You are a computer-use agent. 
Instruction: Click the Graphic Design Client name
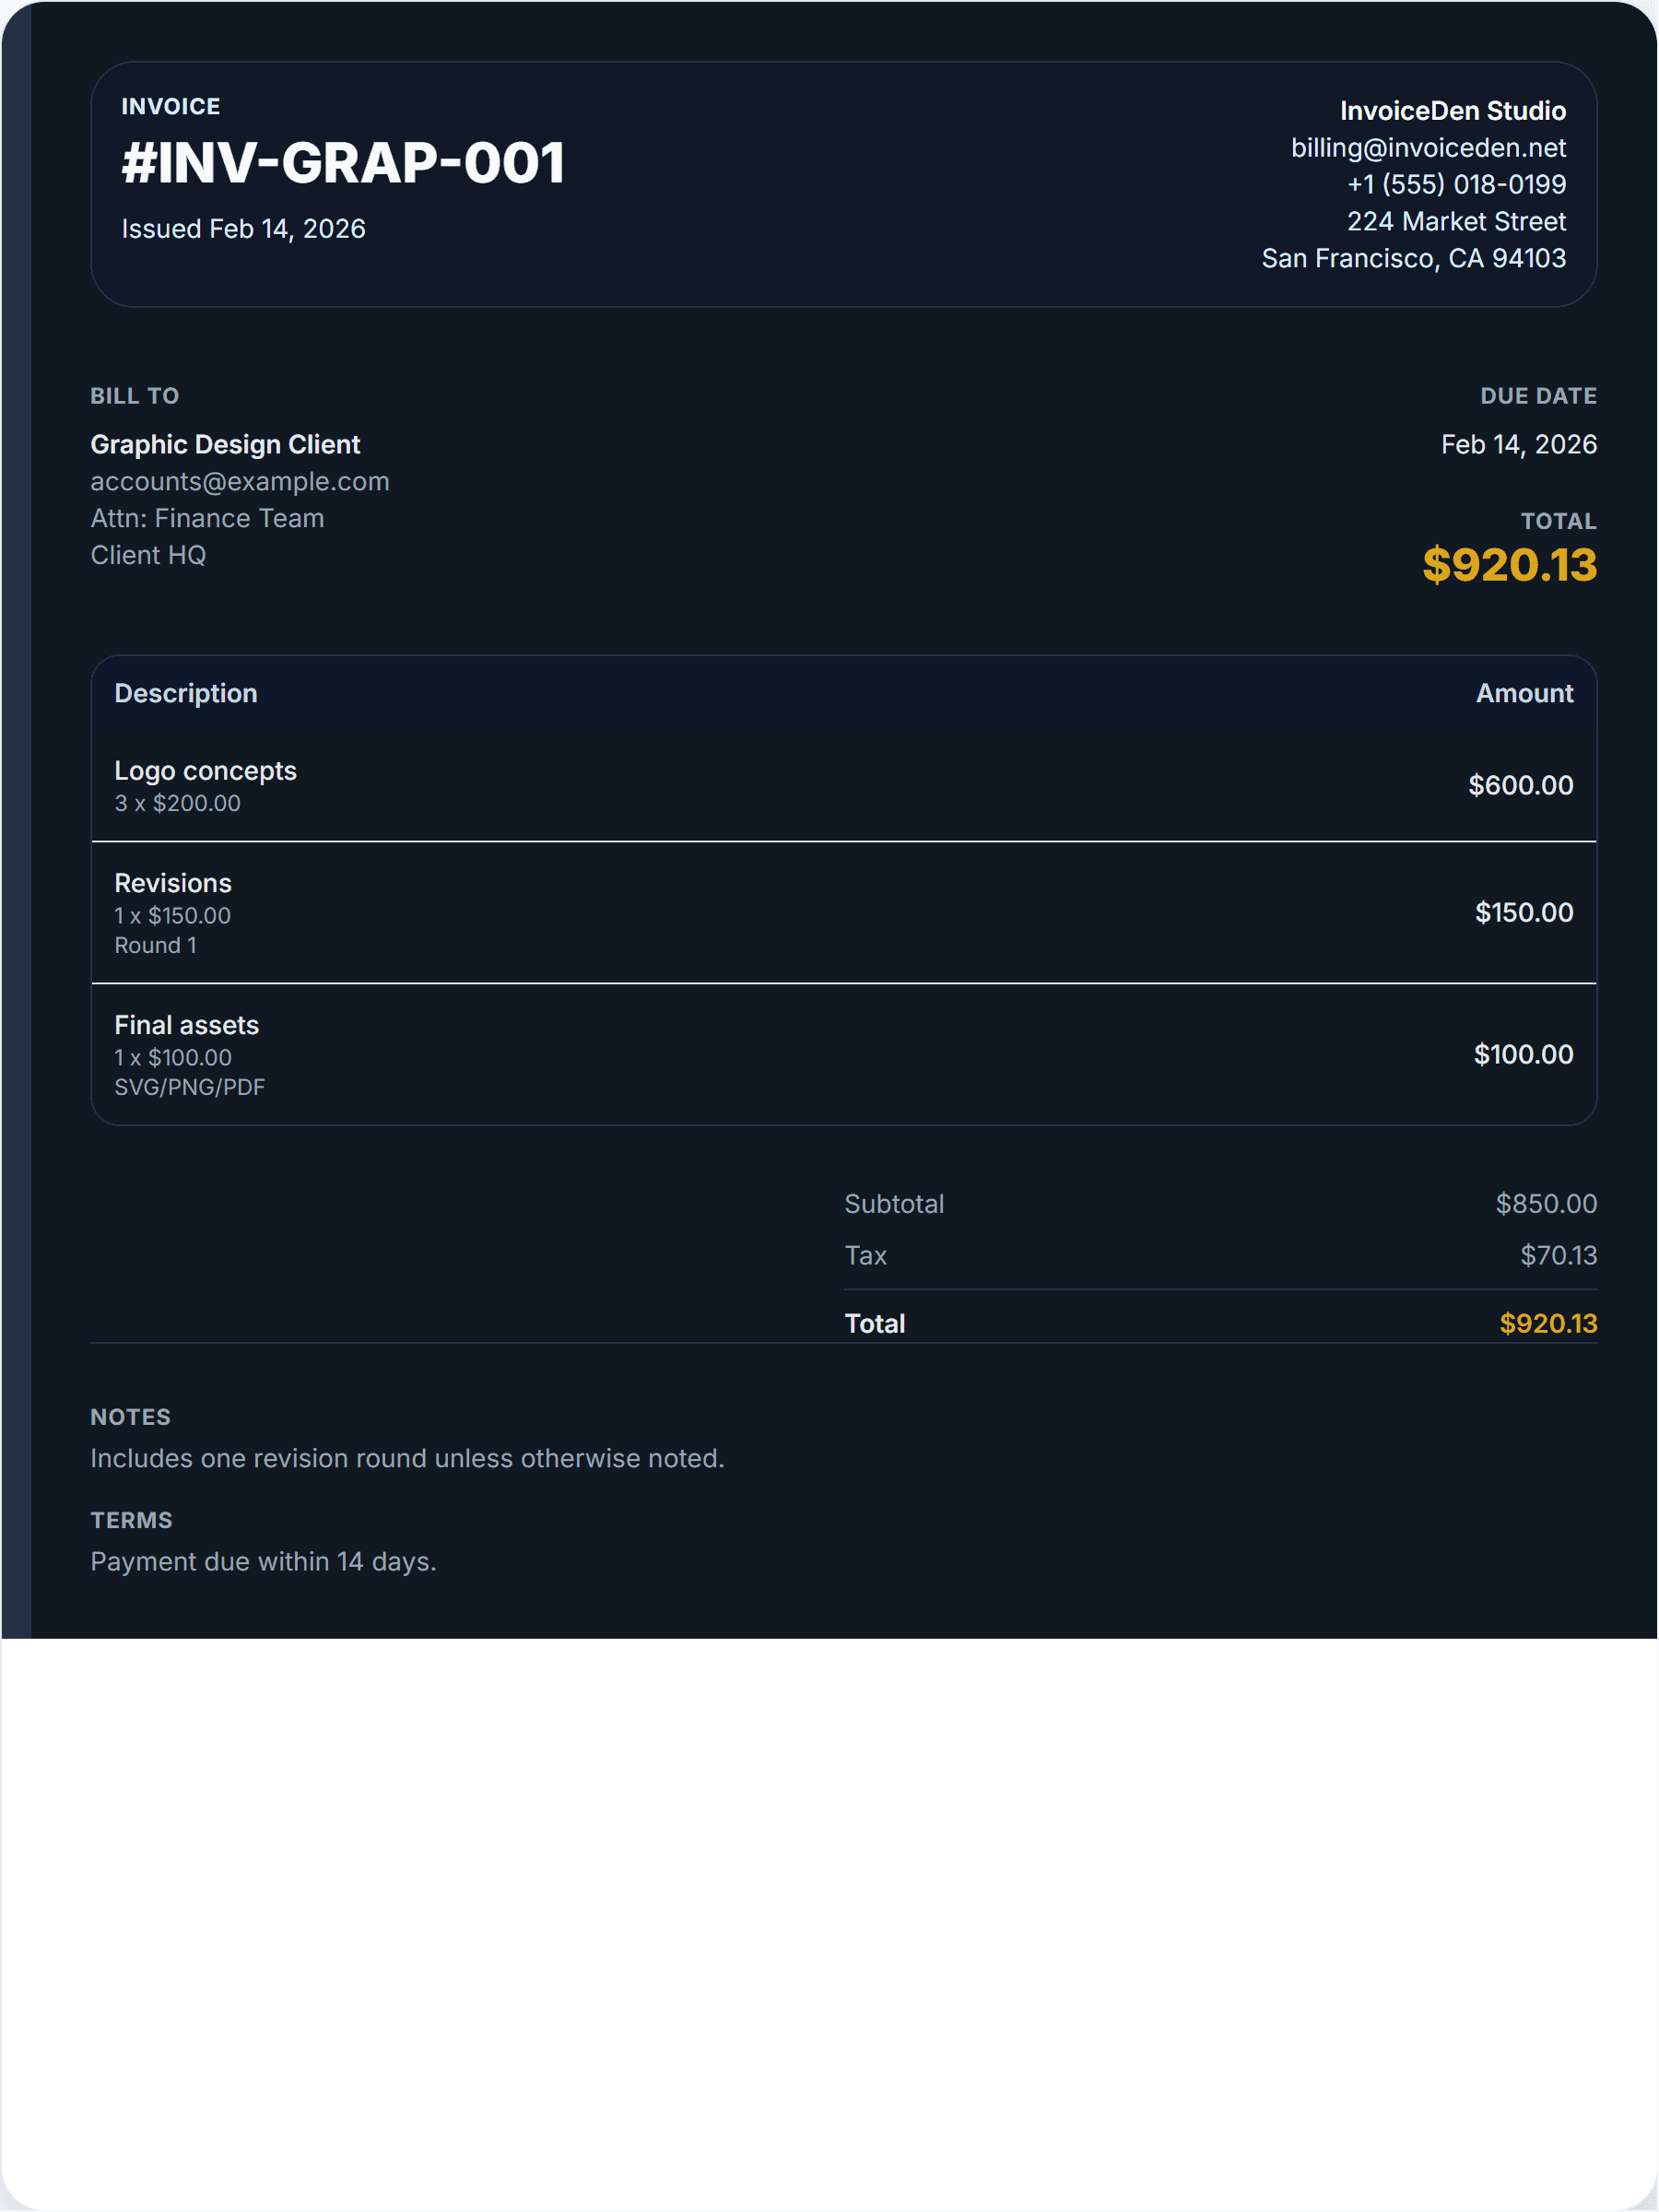(225, 444)
